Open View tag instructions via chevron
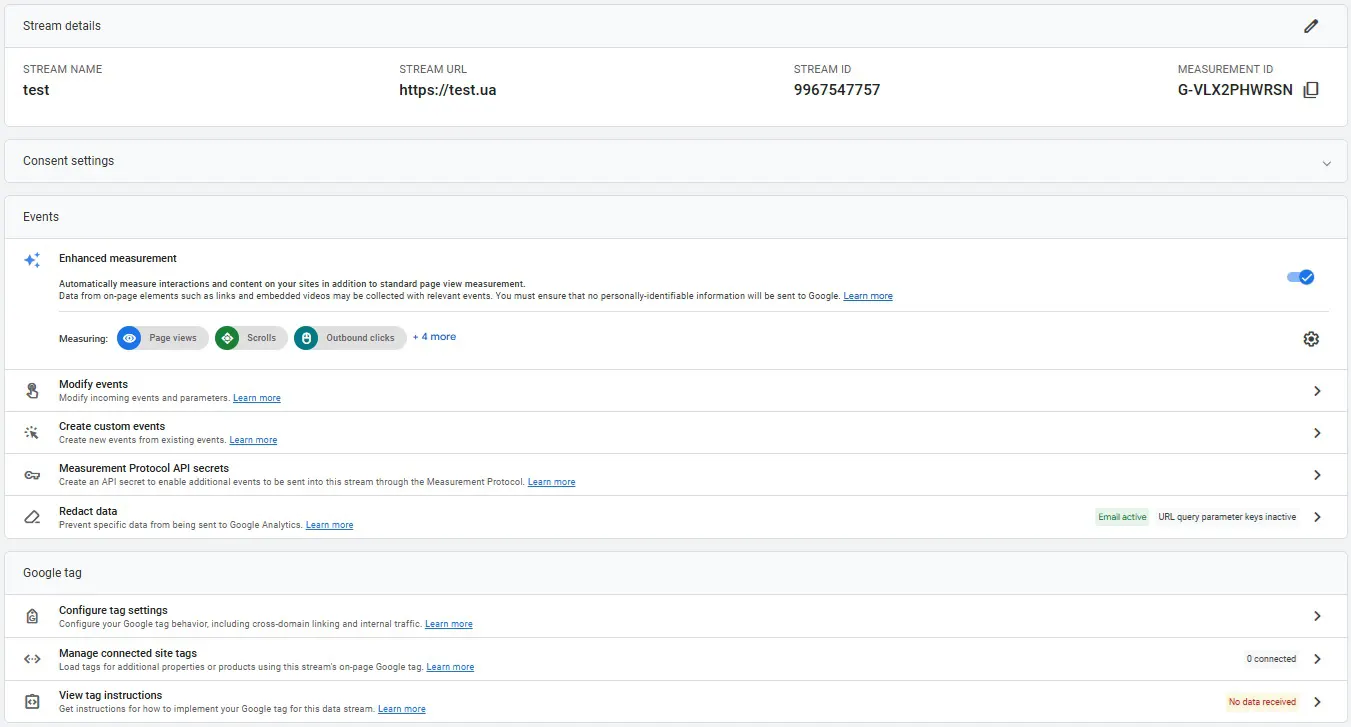Image resolution: width=1351 pixels, height=727 pixels. point(1317,702)
